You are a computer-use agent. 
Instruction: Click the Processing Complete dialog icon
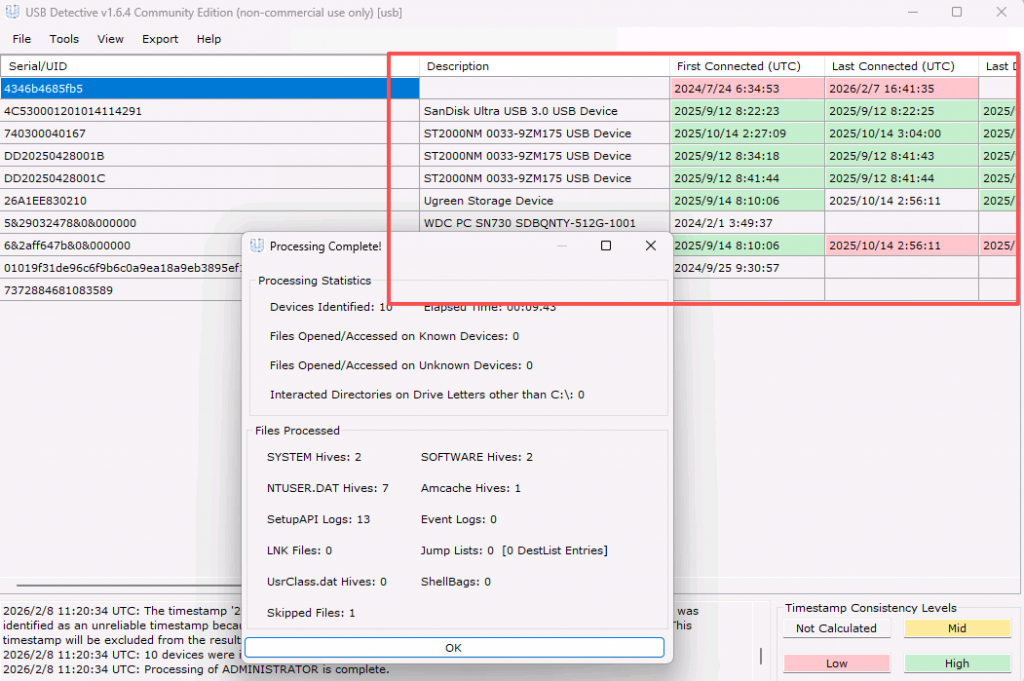258,246
